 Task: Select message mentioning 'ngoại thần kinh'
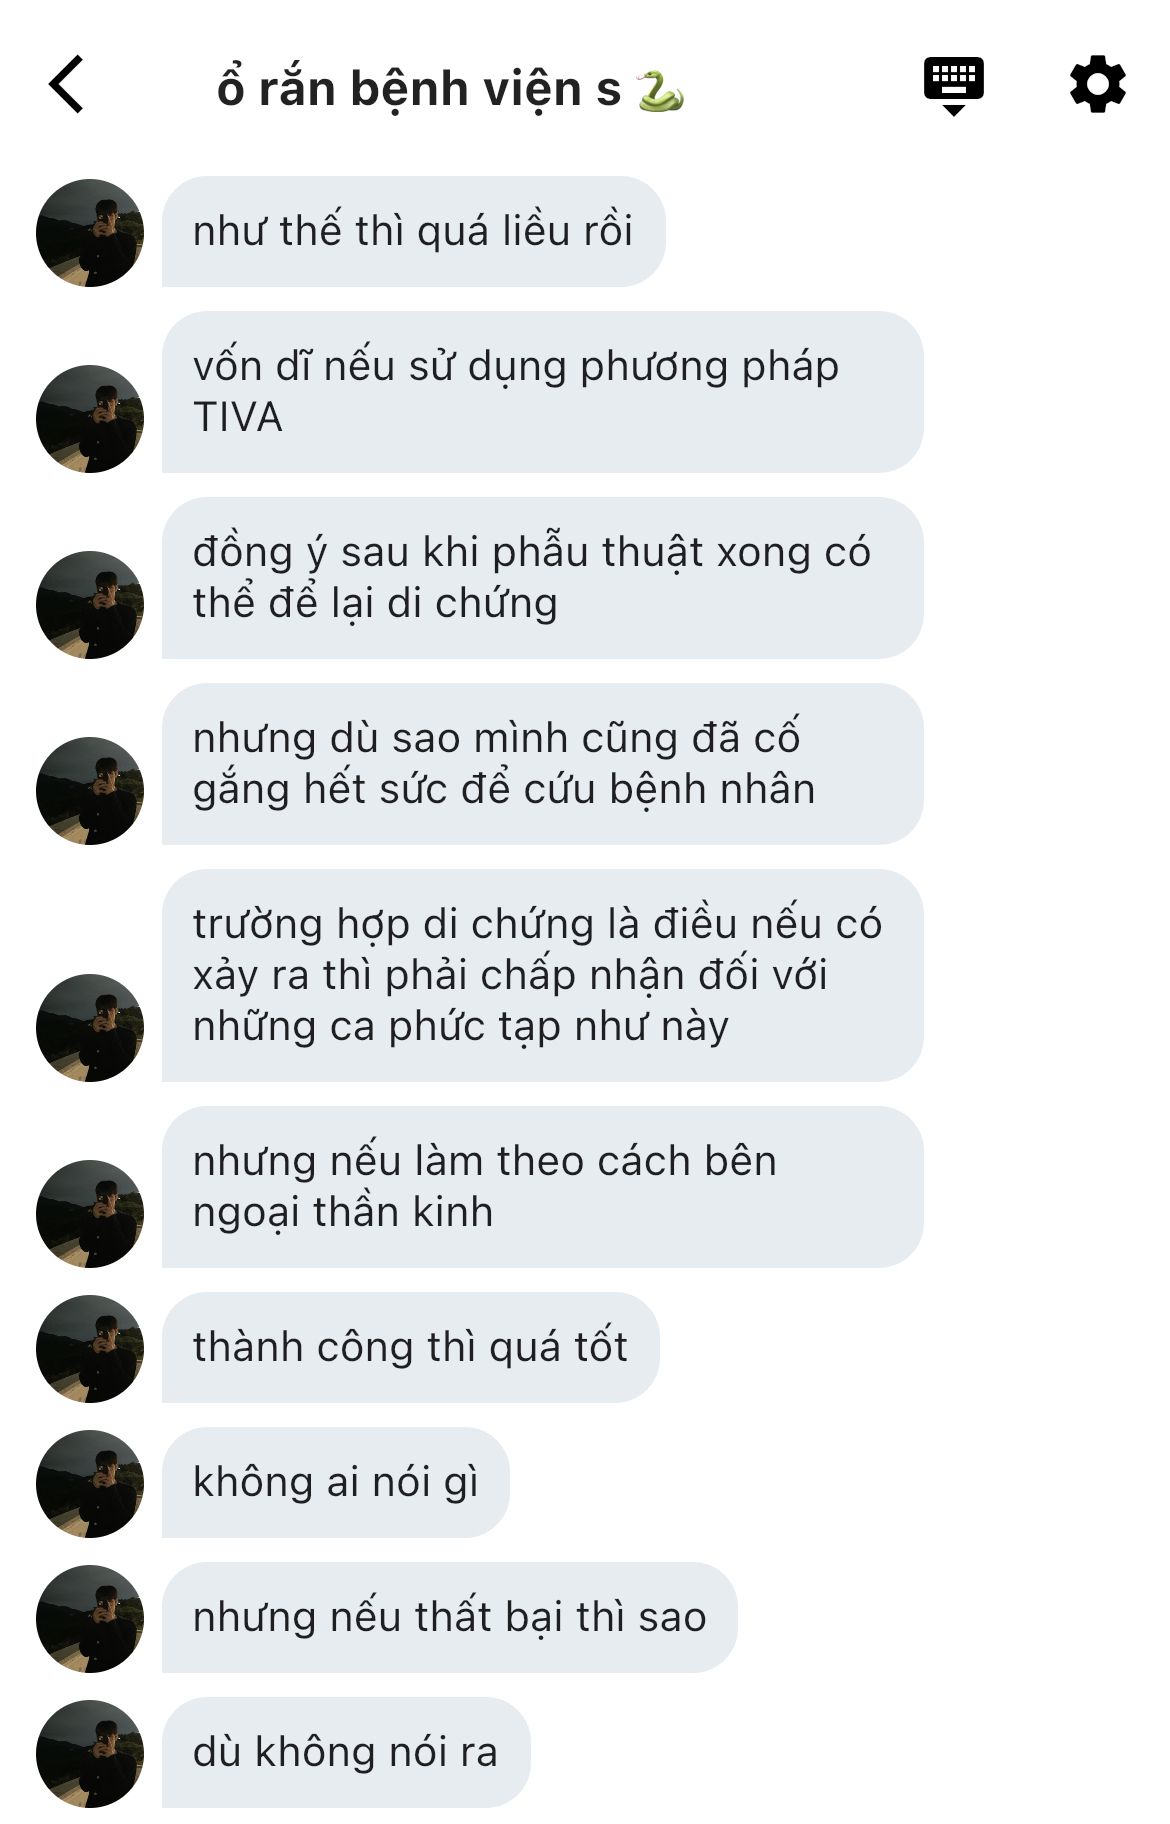coord(542,1187)
